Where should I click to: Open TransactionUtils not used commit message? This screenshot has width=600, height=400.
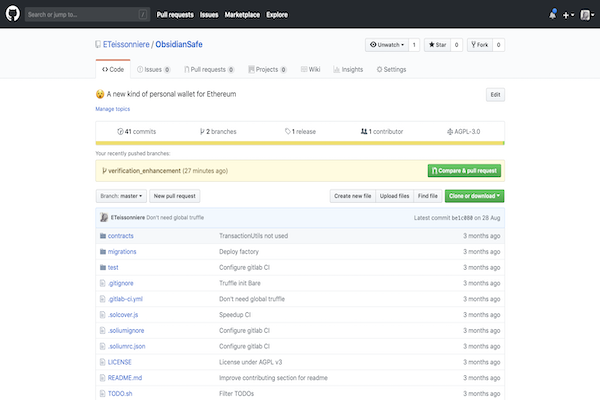tap(254, 236)
